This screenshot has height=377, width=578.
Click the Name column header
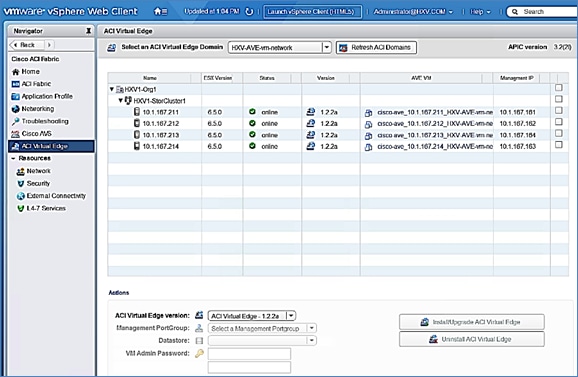point(150,78)
